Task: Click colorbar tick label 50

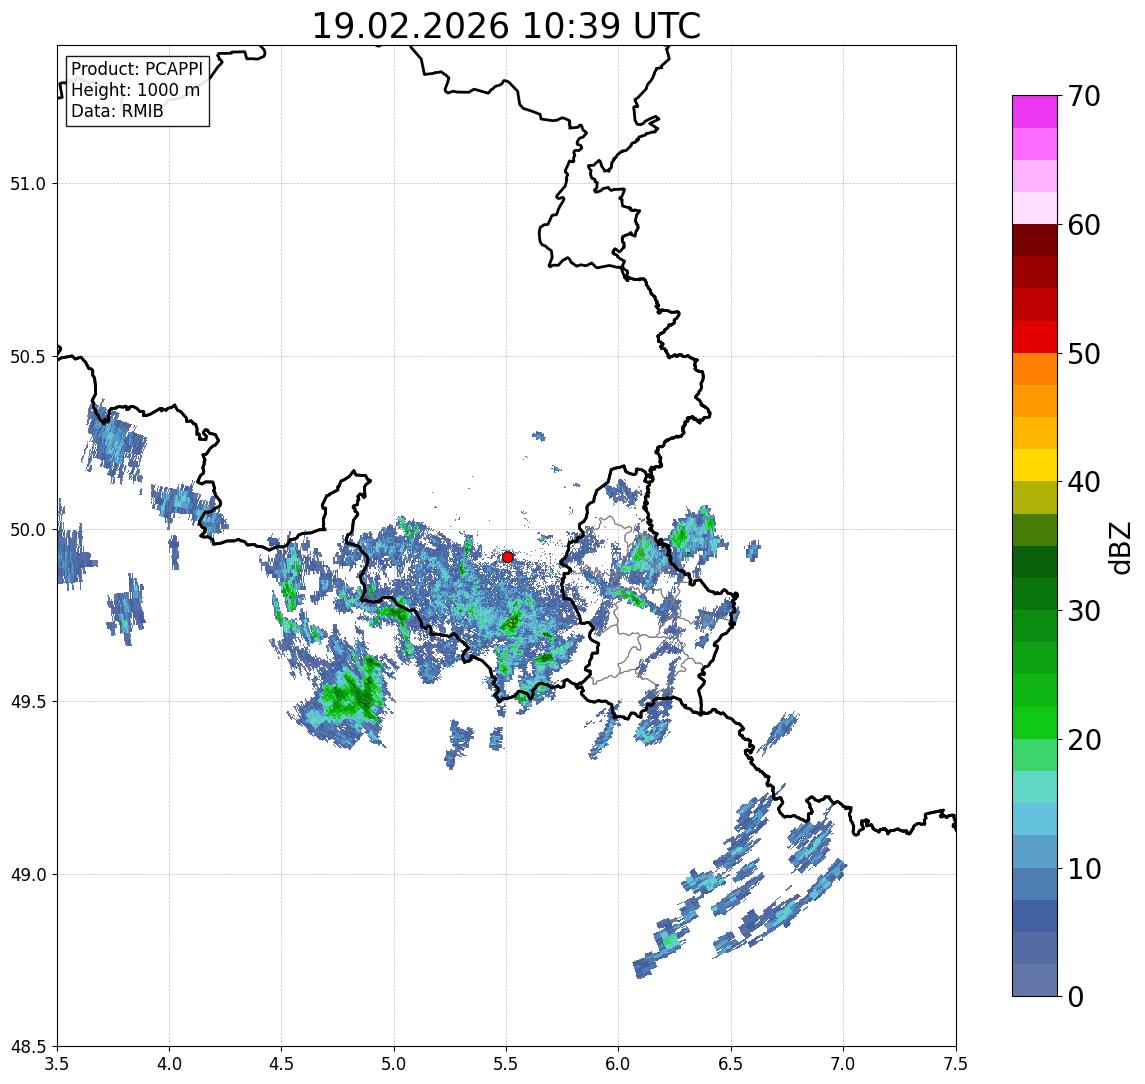Action: pyautogui.click(x=1084, y=354)
